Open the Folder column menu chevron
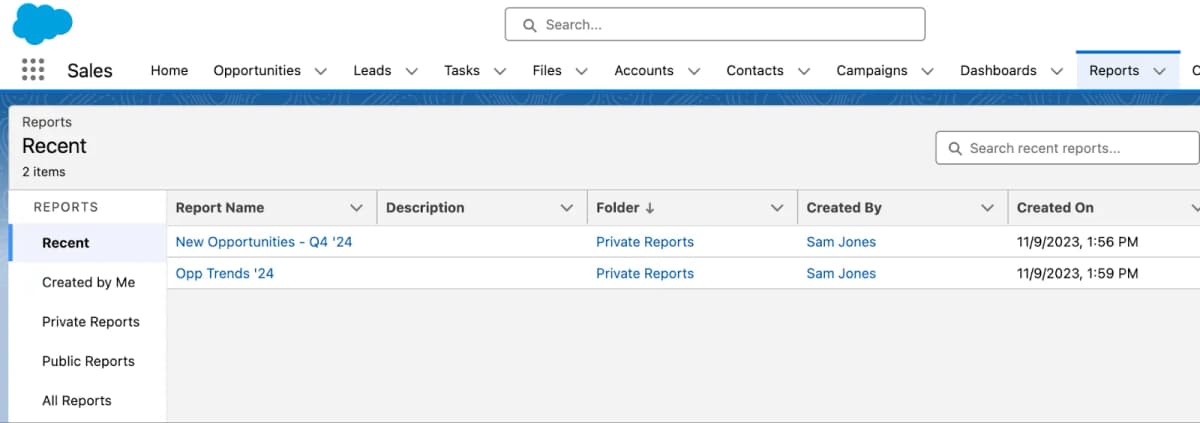The width and height of the screenshot is (1200, 423). tap(777, 208)
